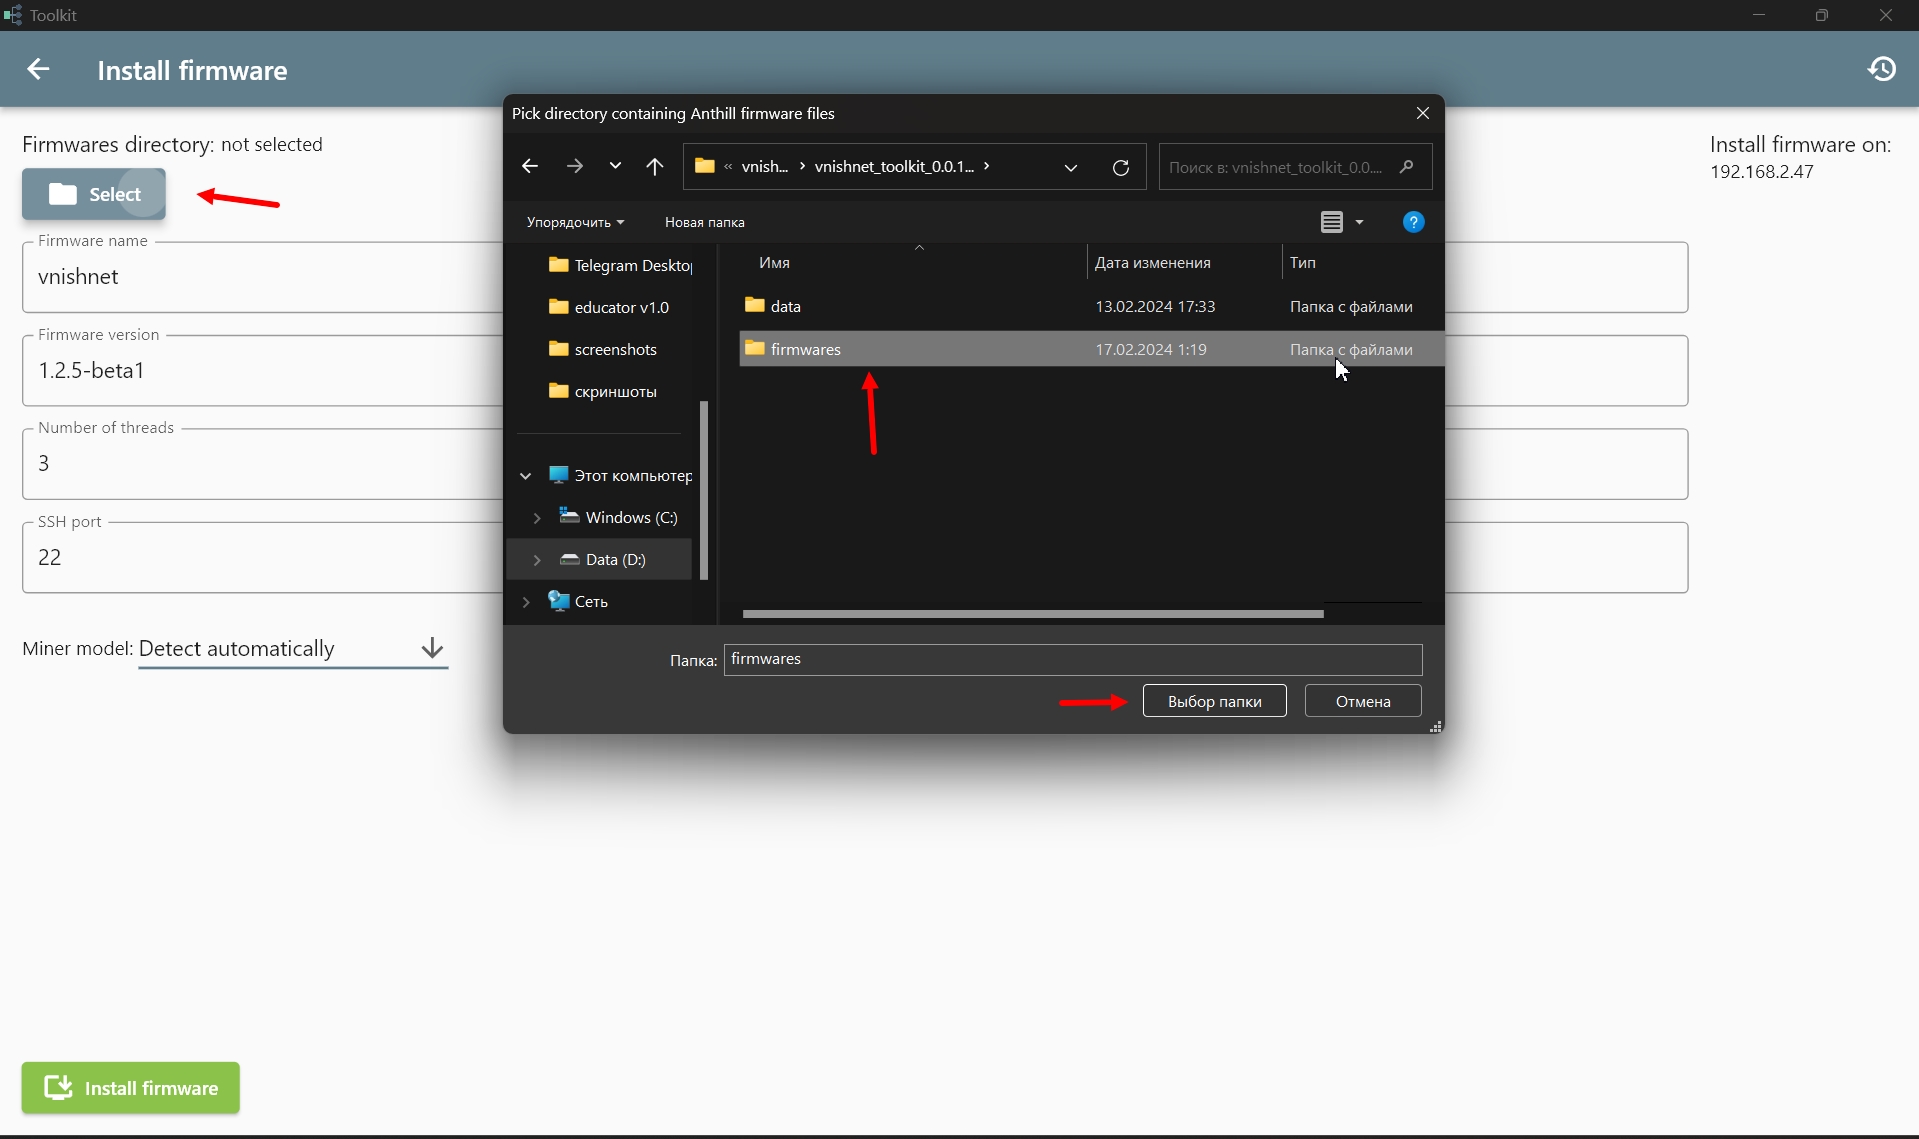Image resolution: width=1919 pixels, height=1139 pixels.
Task: Open the Упорядочить menu
Action: (576, 222)
